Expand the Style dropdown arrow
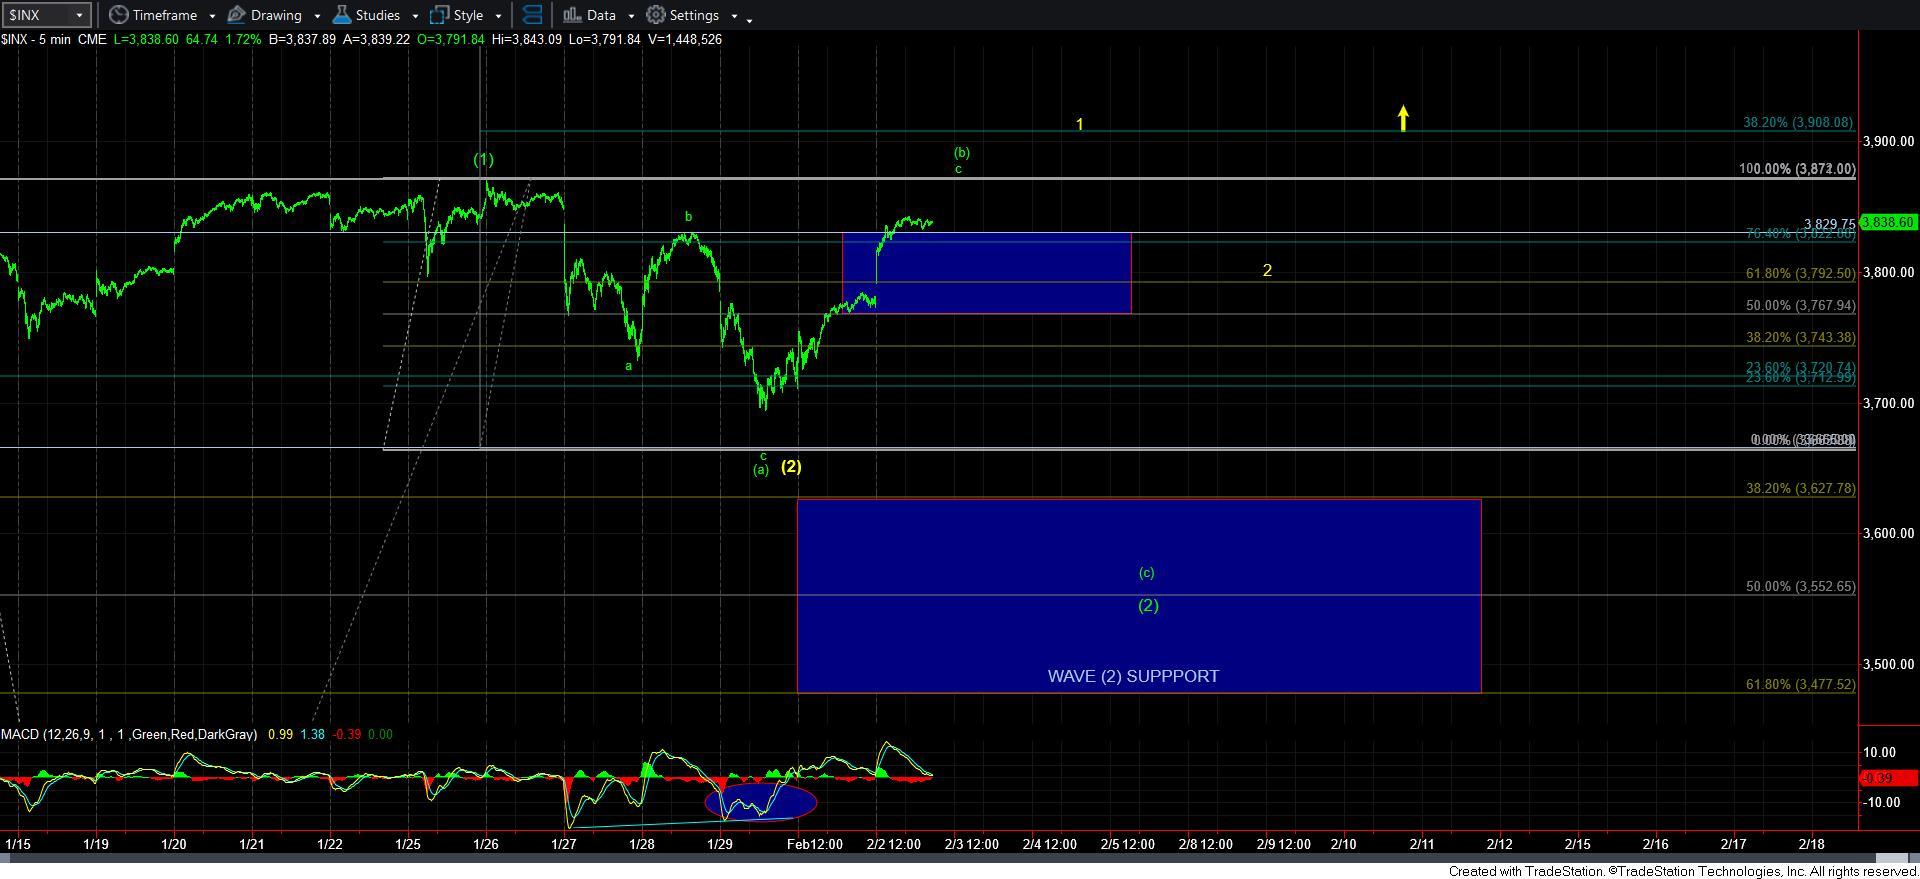 pos(498,16)
